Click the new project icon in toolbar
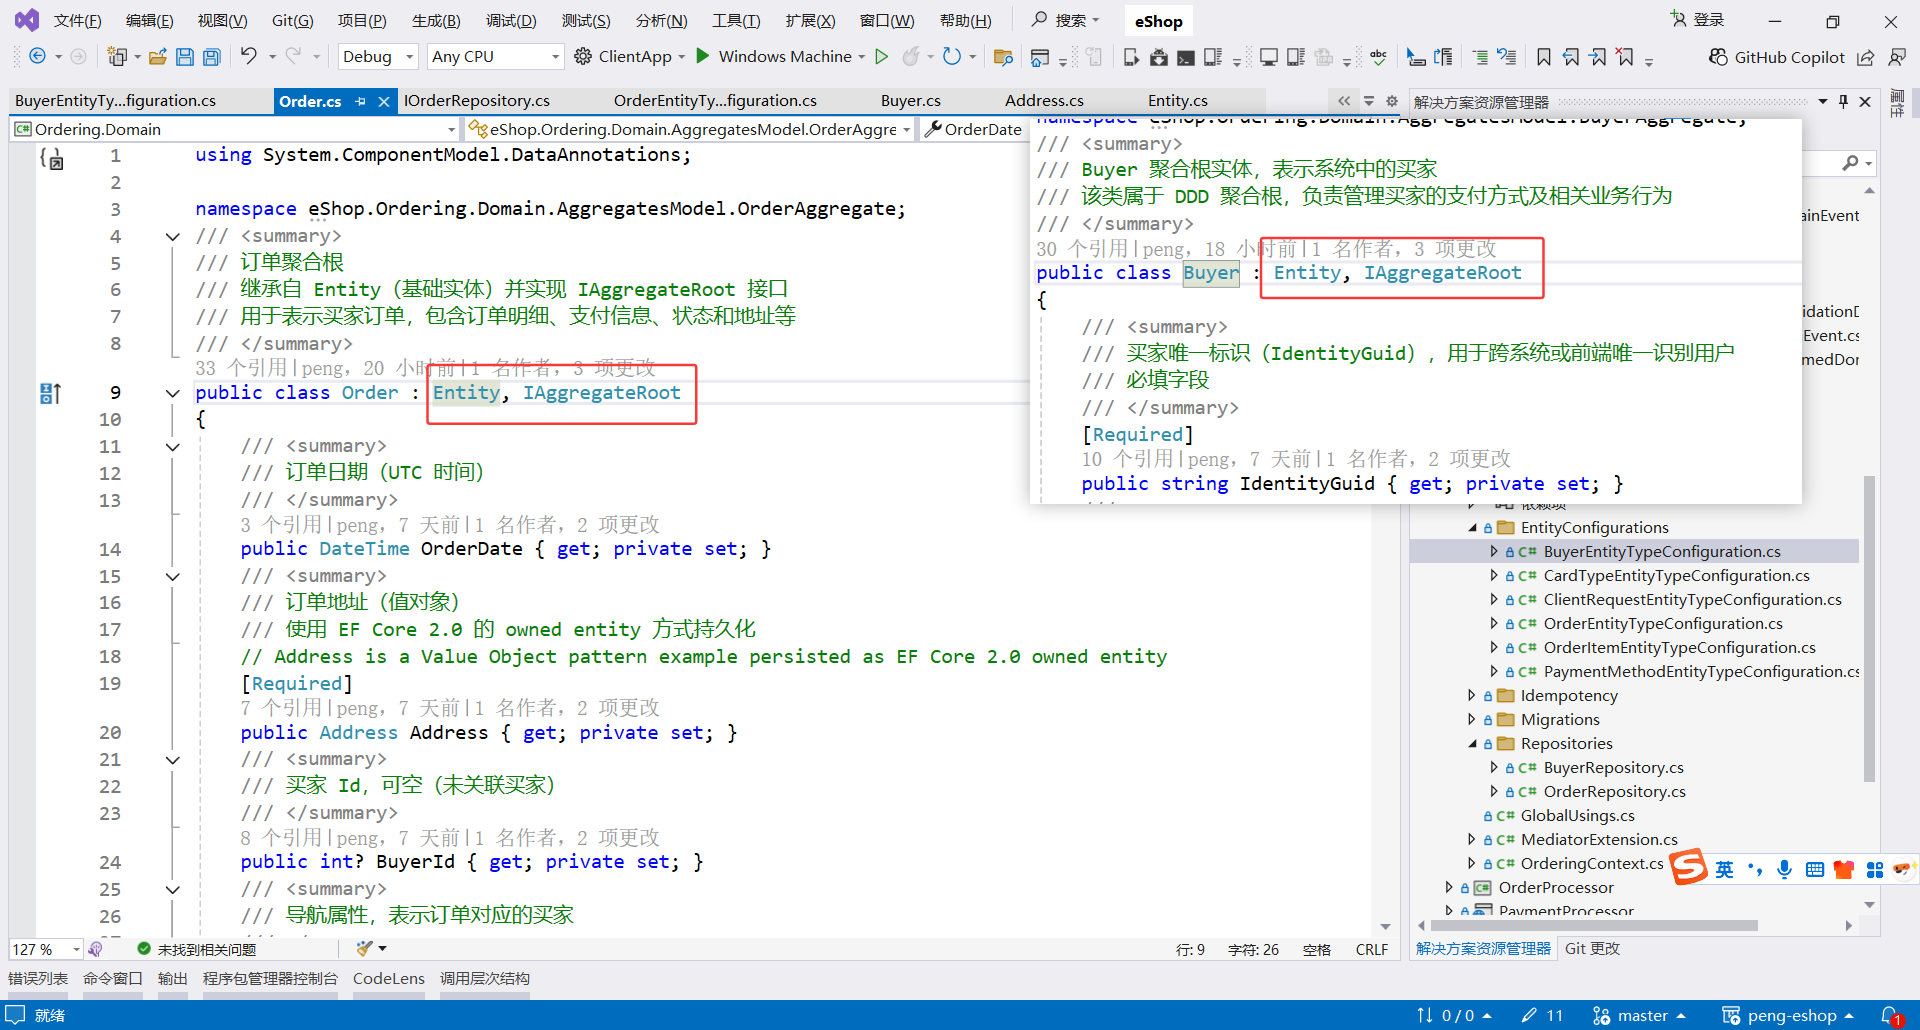The width and height of the screenshot is (1920, 1030). (117, 57)
